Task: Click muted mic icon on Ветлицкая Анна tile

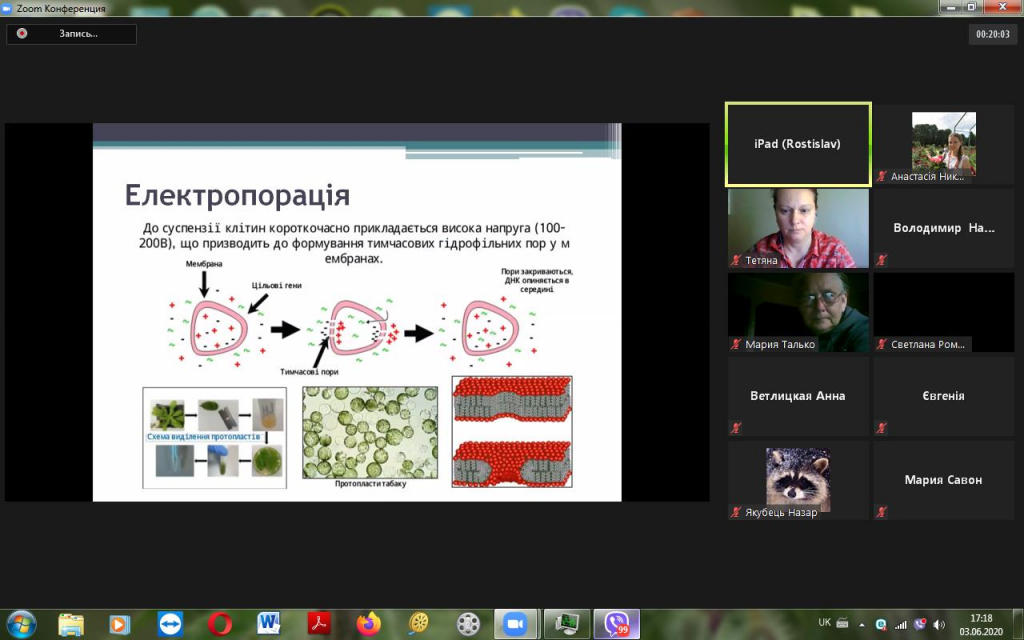Action: (736, 428)
